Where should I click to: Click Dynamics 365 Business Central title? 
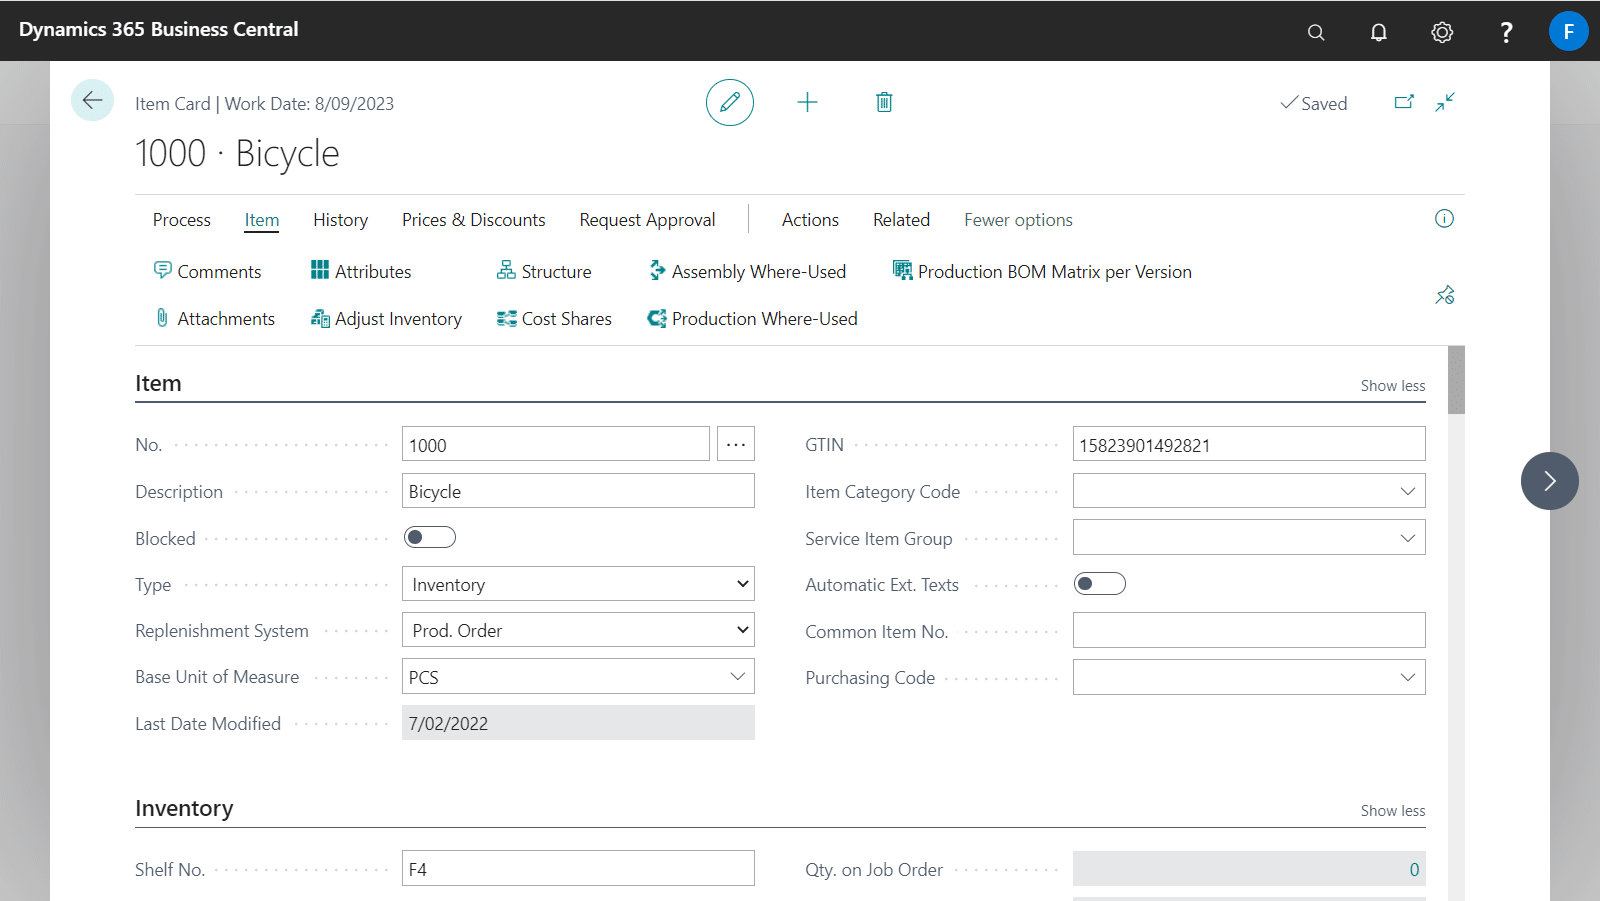point(159,30)
